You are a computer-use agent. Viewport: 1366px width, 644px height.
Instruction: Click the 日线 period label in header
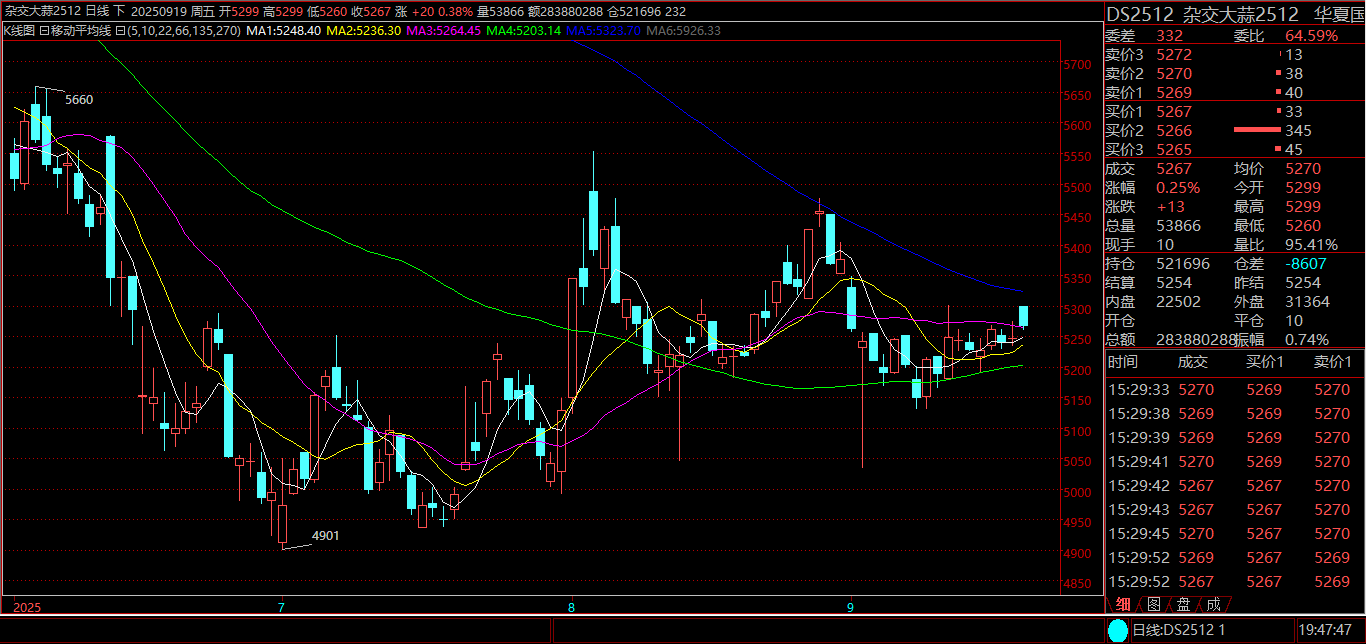click(x=98, y=11)
